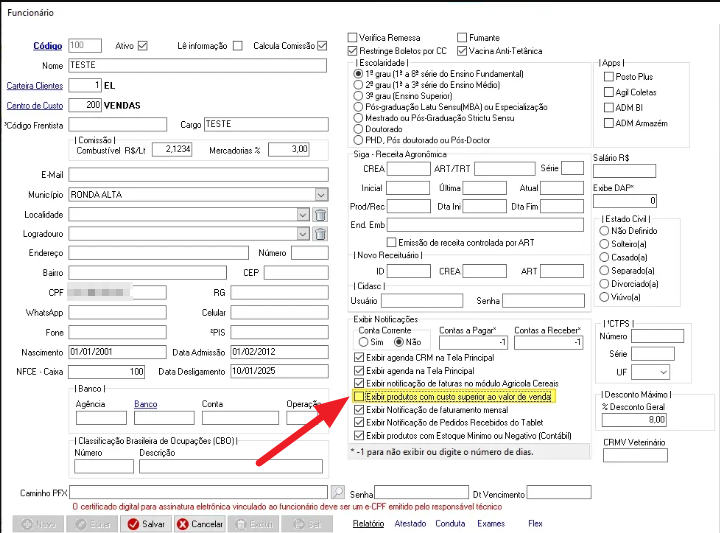Click the Banco link
The height and width of the screenshot is (533, 720).
[x=146, y=404]
